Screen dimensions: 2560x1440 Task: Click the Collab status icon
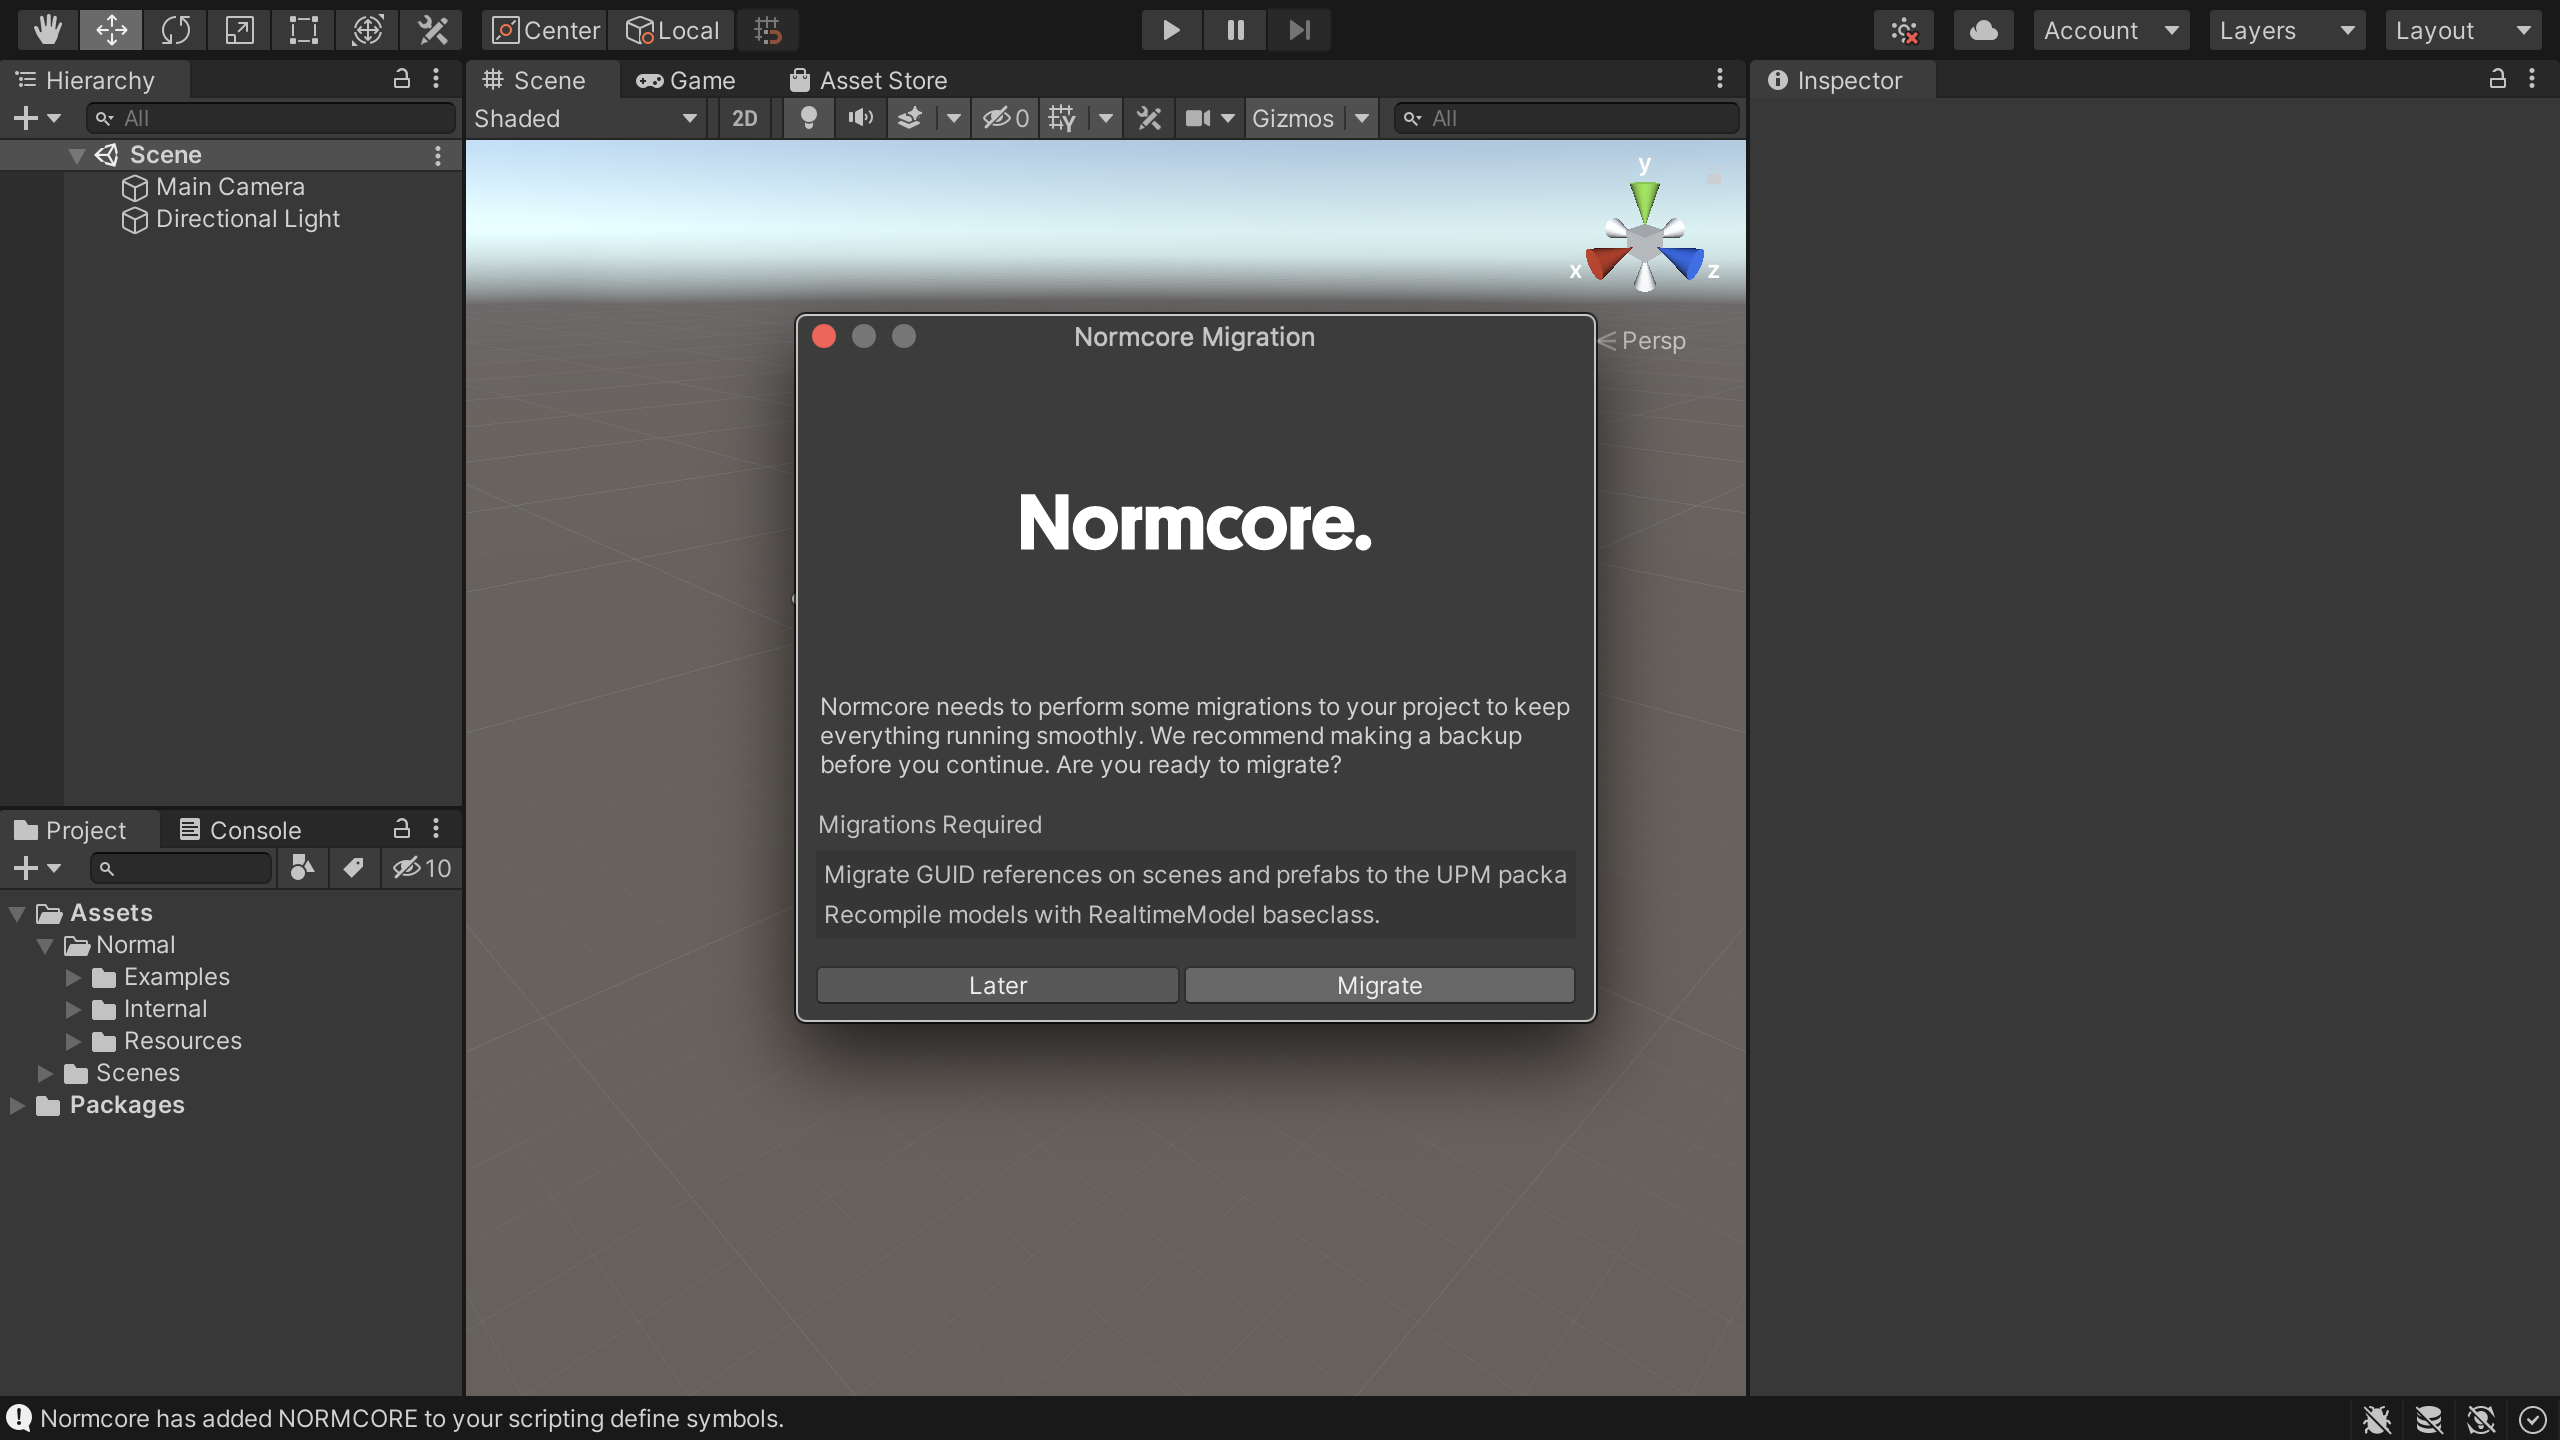pyautogui.click(x=1904, y=30)
